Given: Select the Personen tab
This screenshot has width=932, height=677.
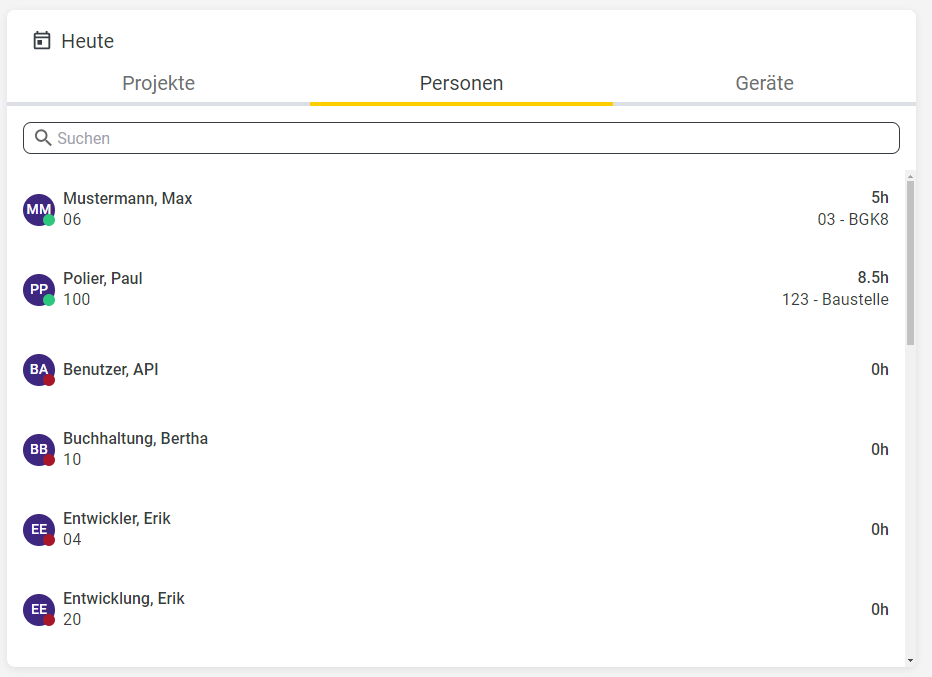Looking at the screenshot, I should (461, 83).
